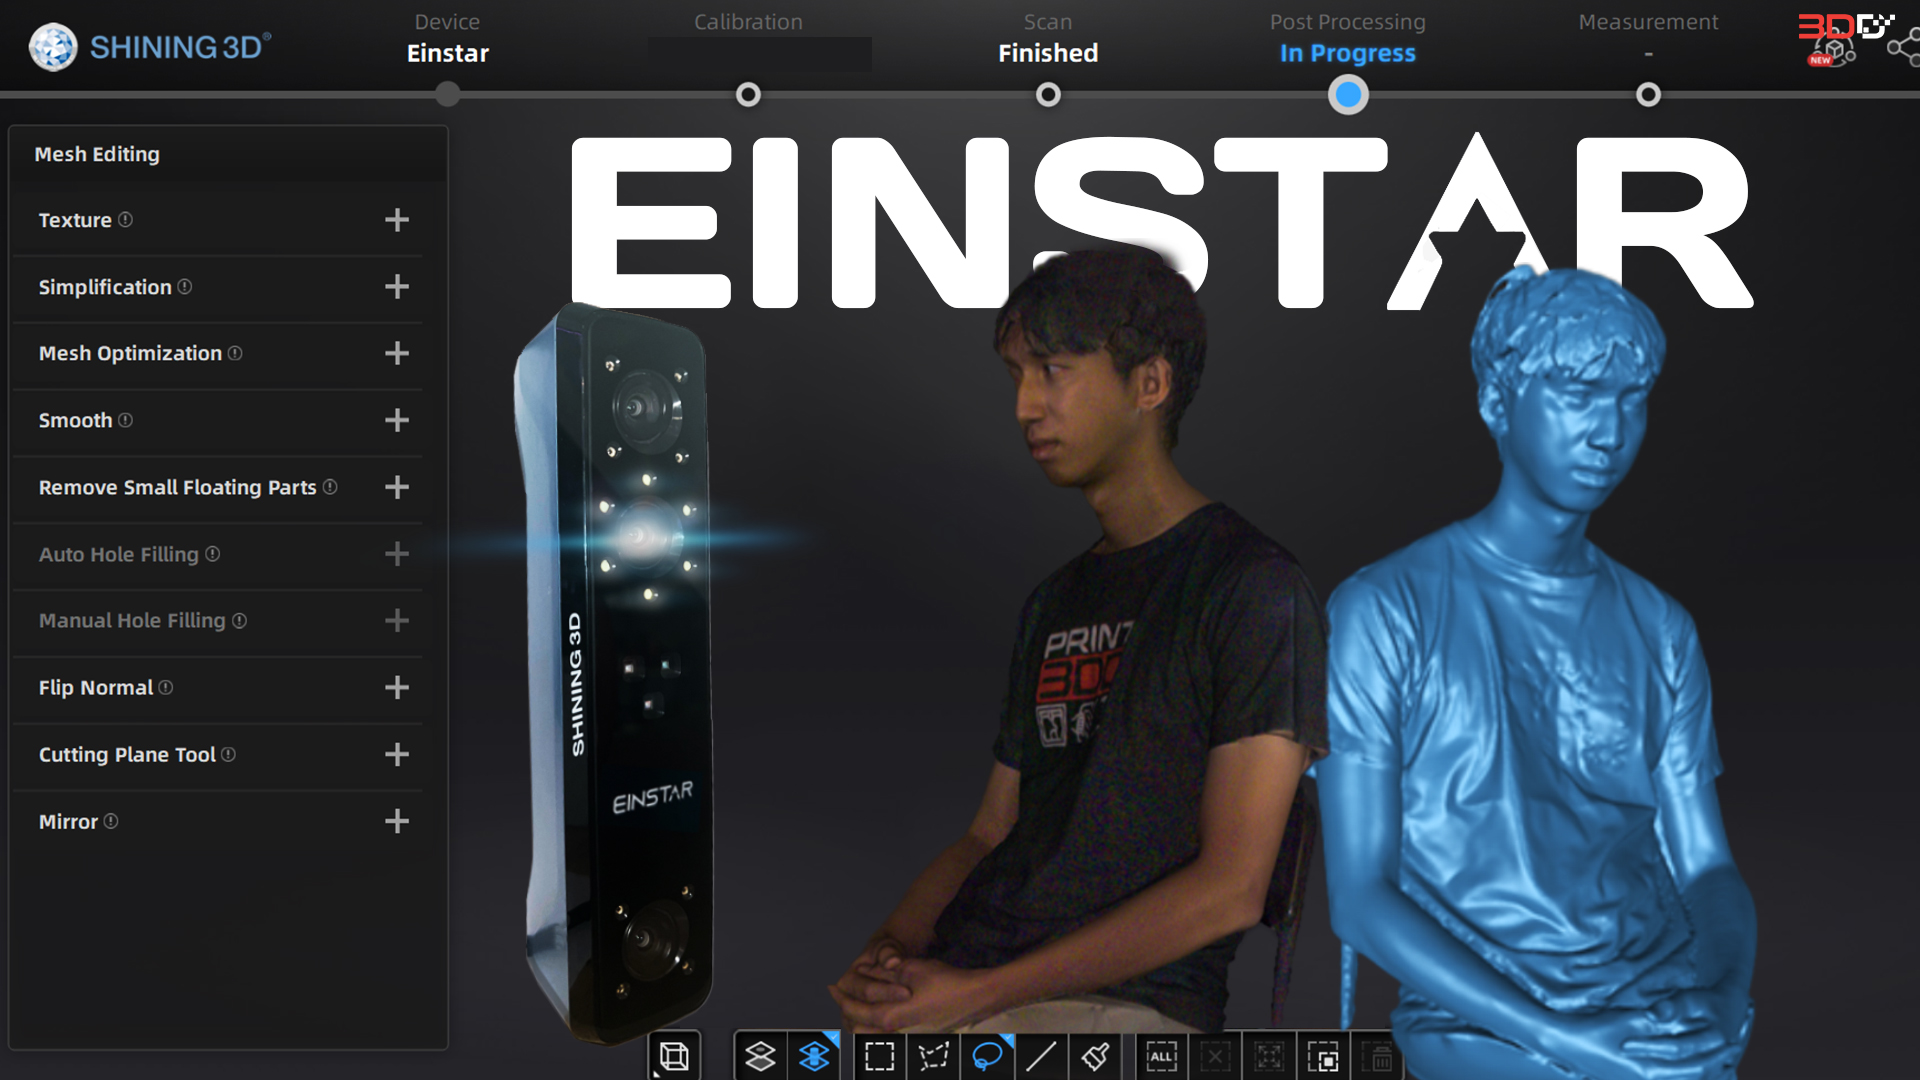This screenshot has height=1080, width=1920.
Task: Choose the Select Visible layers tool
Action: click(760, 1056)
